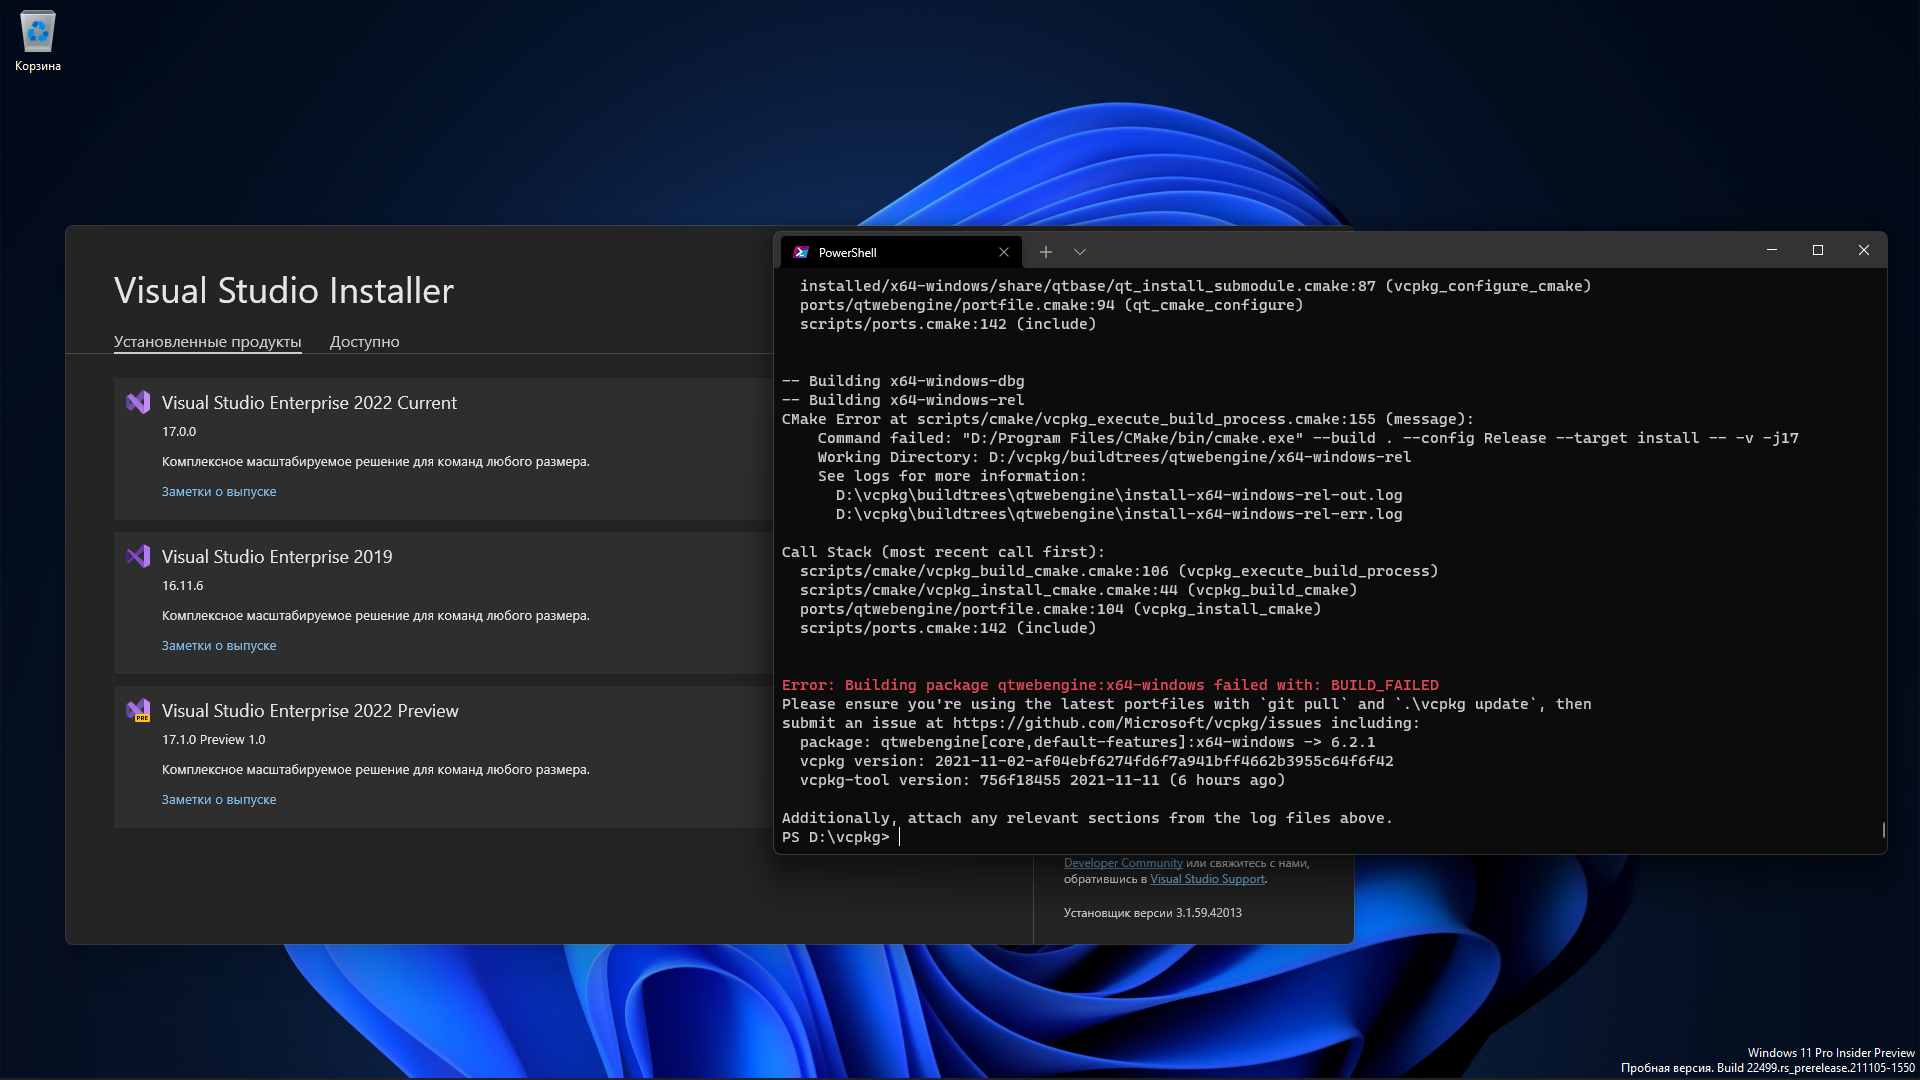Close the PowerShell tab
The height and width of the screenshot is (1080, 1920).
click(x=1004, y=252)
